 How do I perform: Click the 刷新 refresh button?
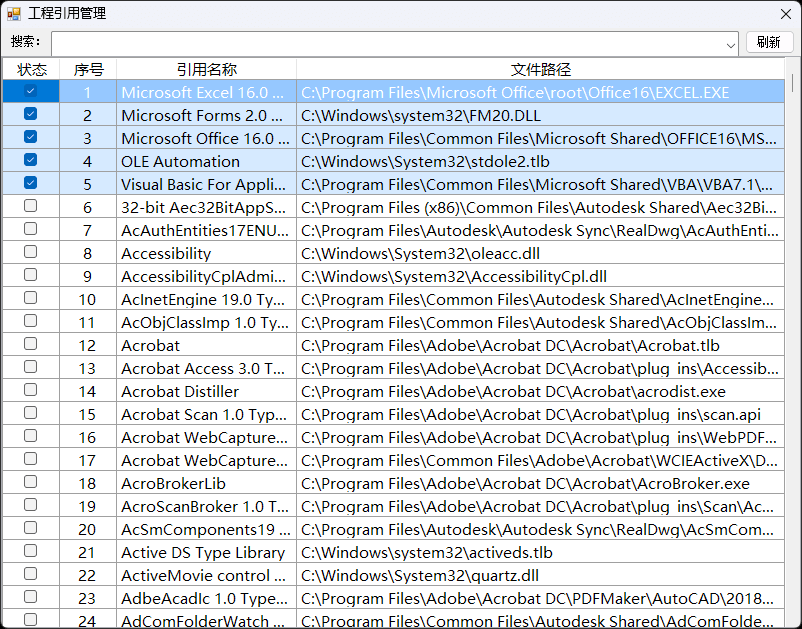[769, 42]
